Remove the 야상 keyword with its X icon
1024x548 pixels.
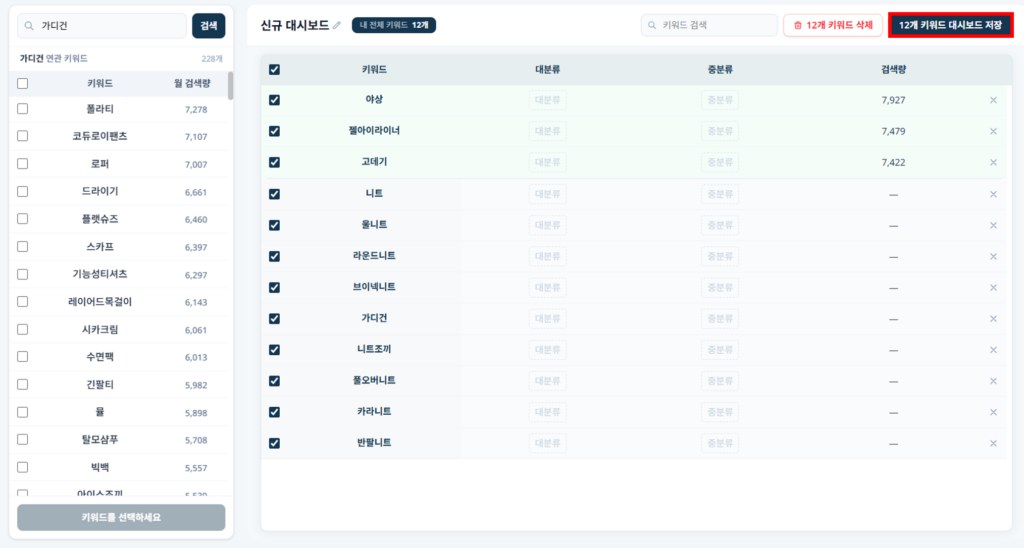point(993,100)
